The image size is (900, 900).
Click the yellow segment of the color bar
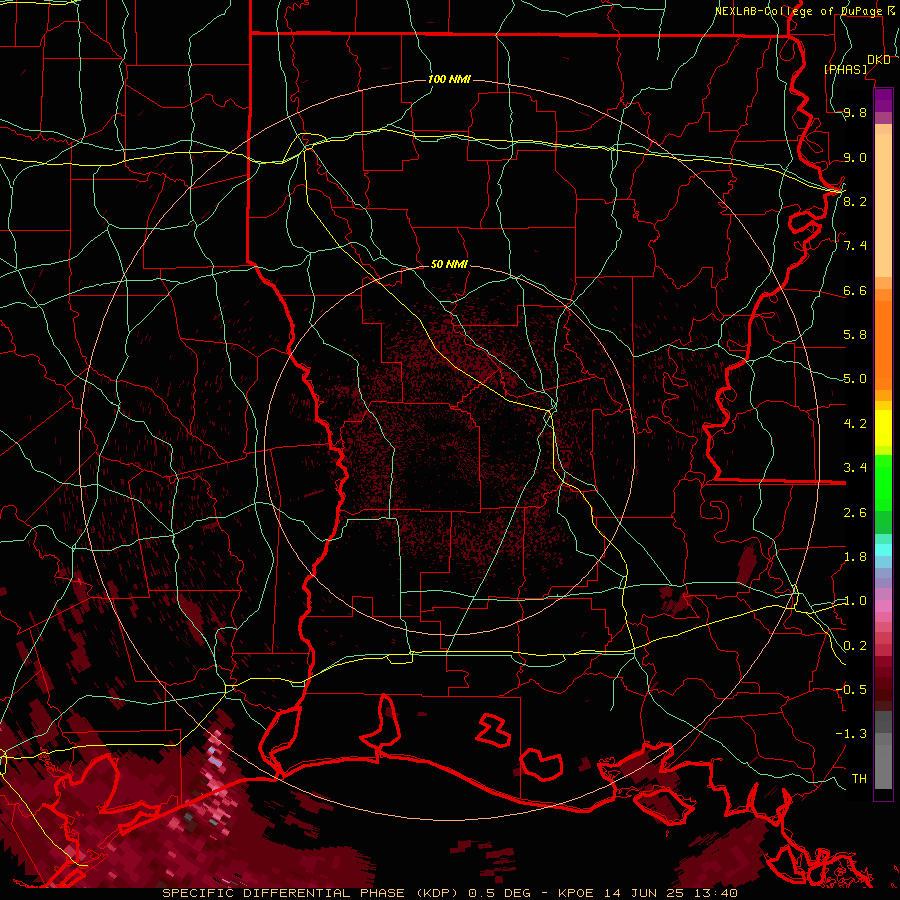click(x=883, y=428)
